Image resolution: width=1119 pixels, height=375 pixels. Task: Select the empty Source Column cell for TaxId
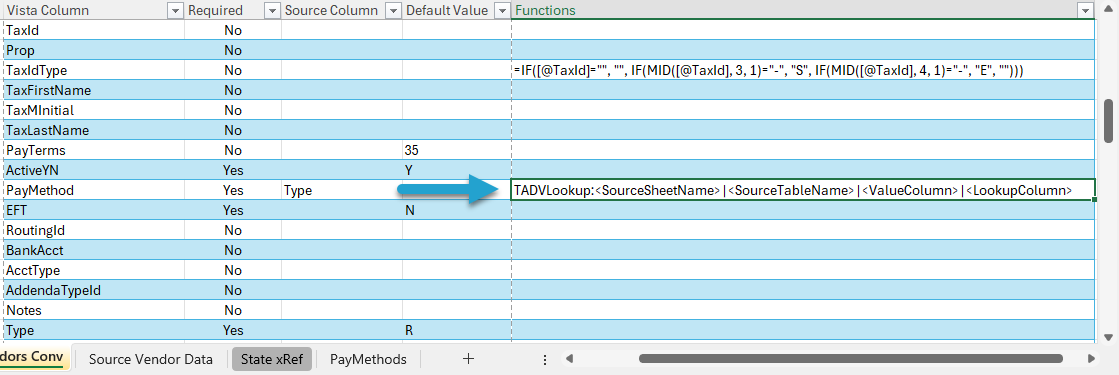point(342,30)
